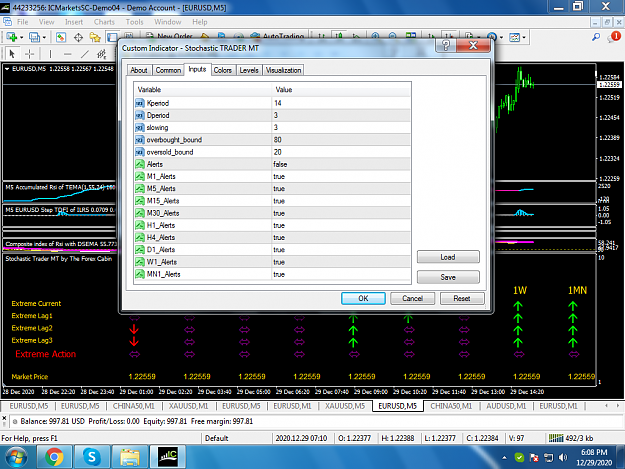Open Skype from the taskbar
Image resolution: width=625 pixels, height=469 pixels.
point(91,457)
